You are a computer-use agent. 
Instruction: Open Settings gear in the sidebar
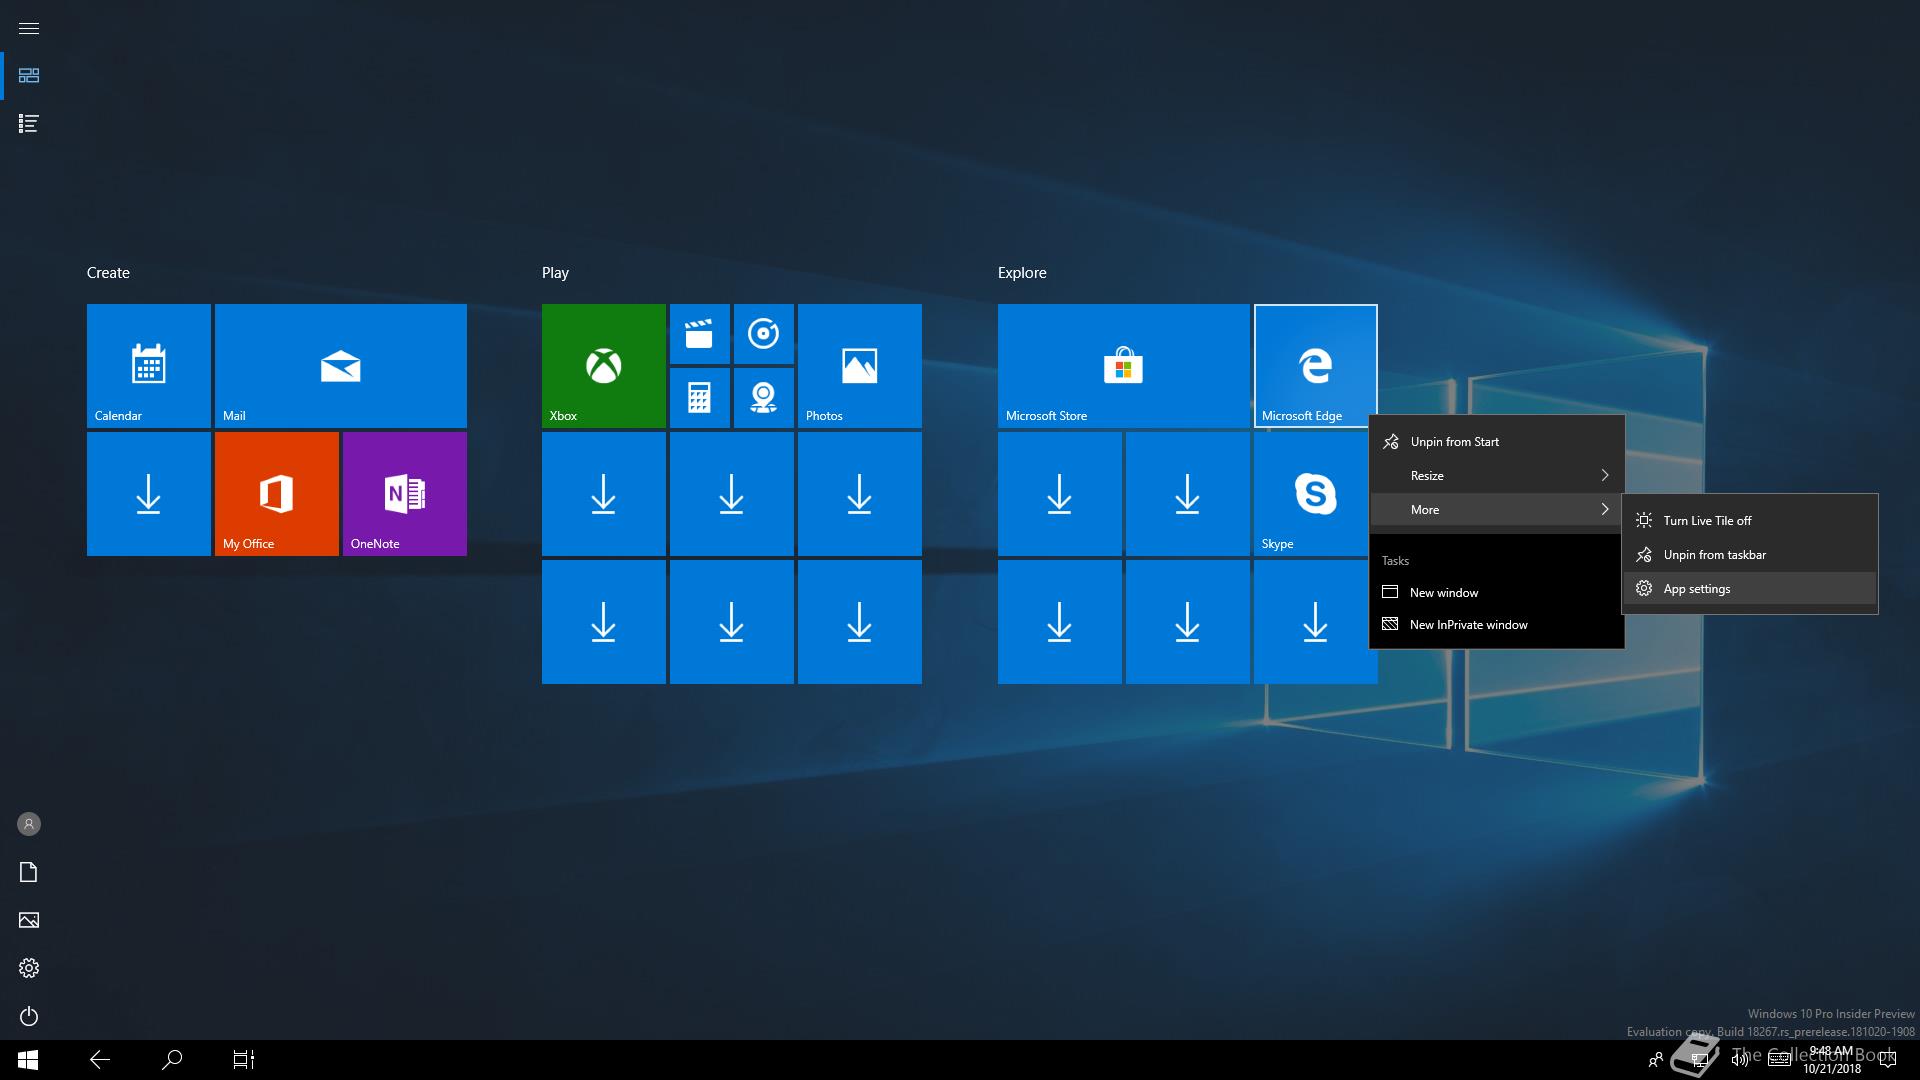tap(29, 968)
